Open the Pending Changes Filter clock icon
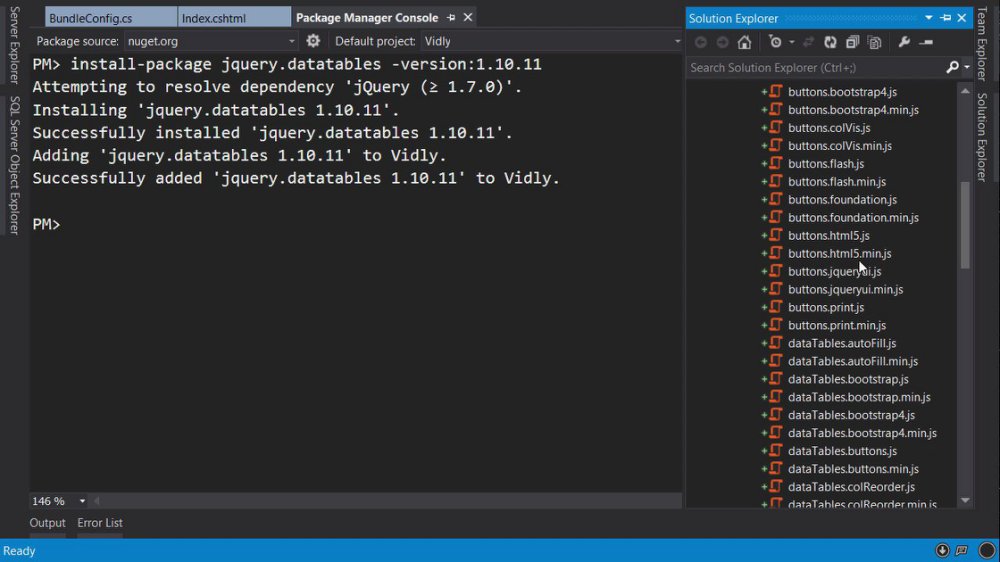This screenshot has width=1000, height=562. tap(775, 42)
